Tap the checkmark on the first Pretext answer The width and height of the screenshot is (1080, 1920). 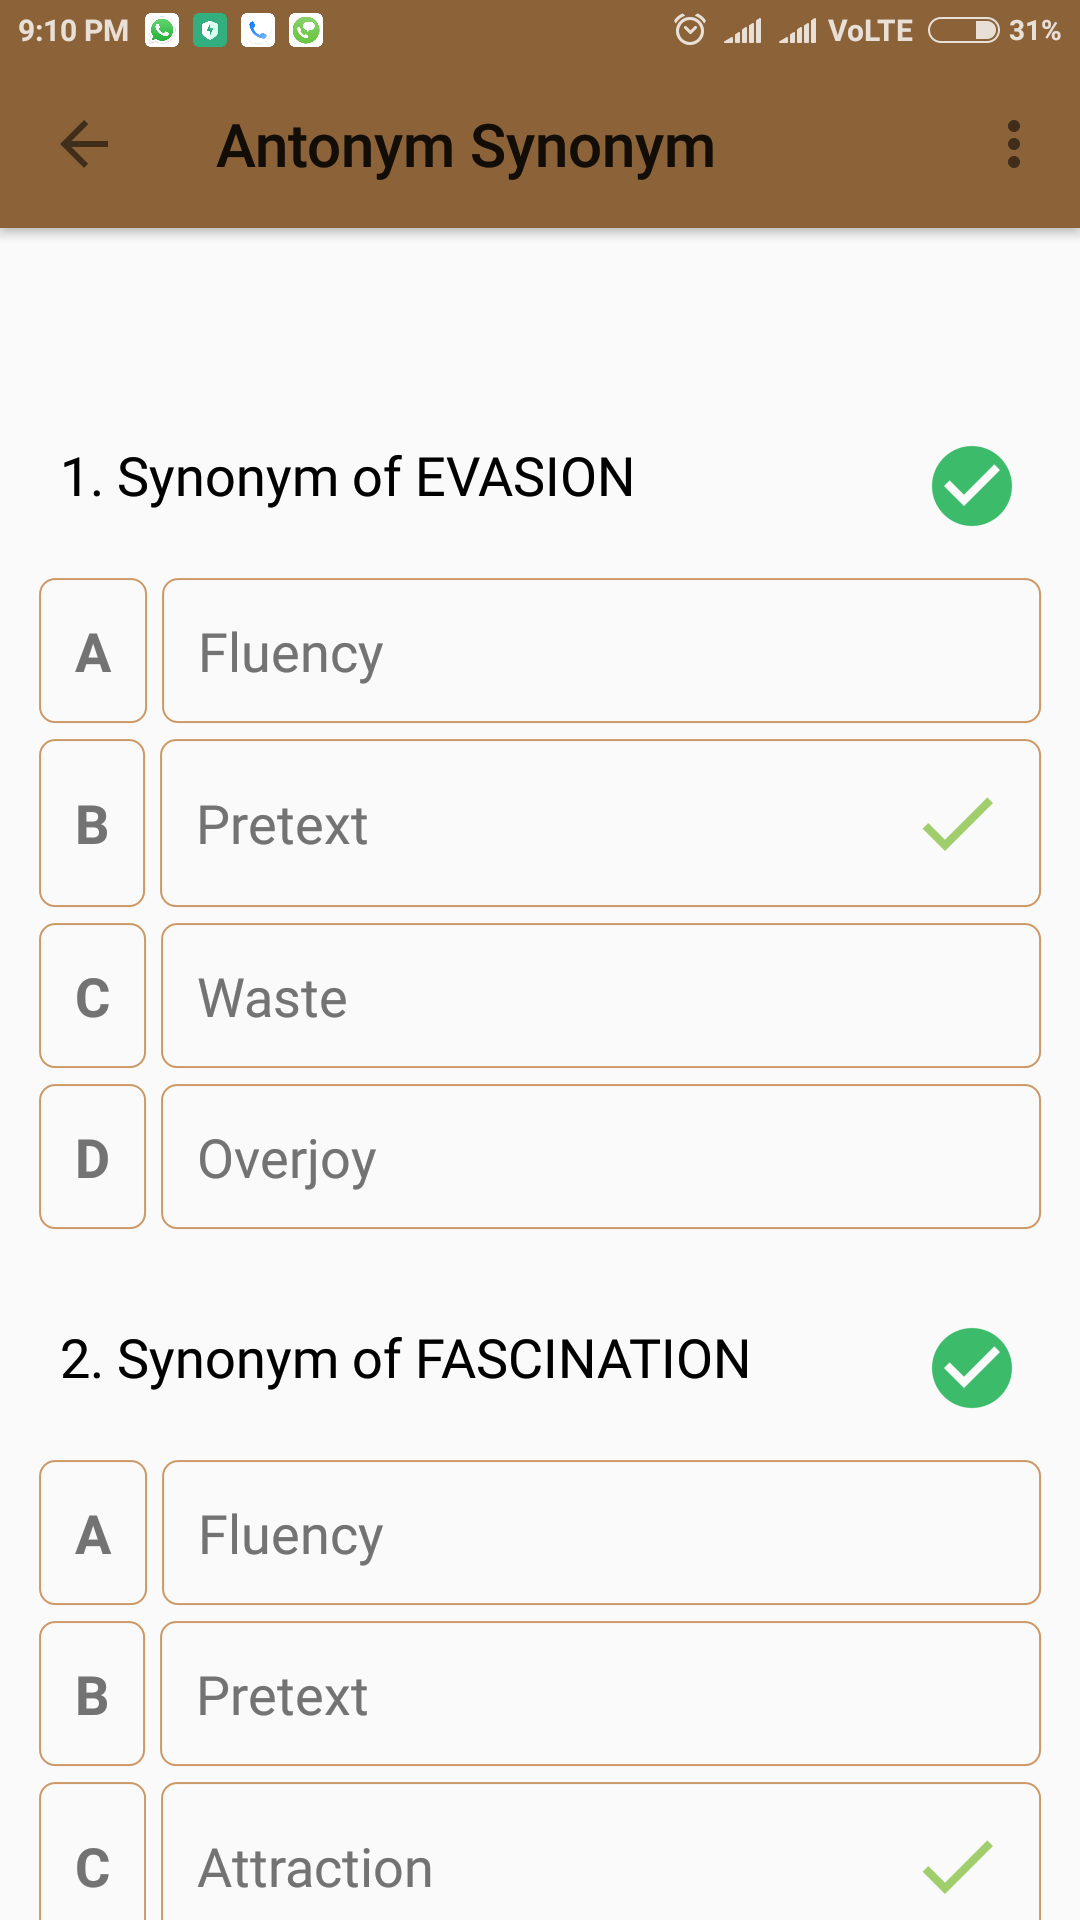click(x=957, y=824)
